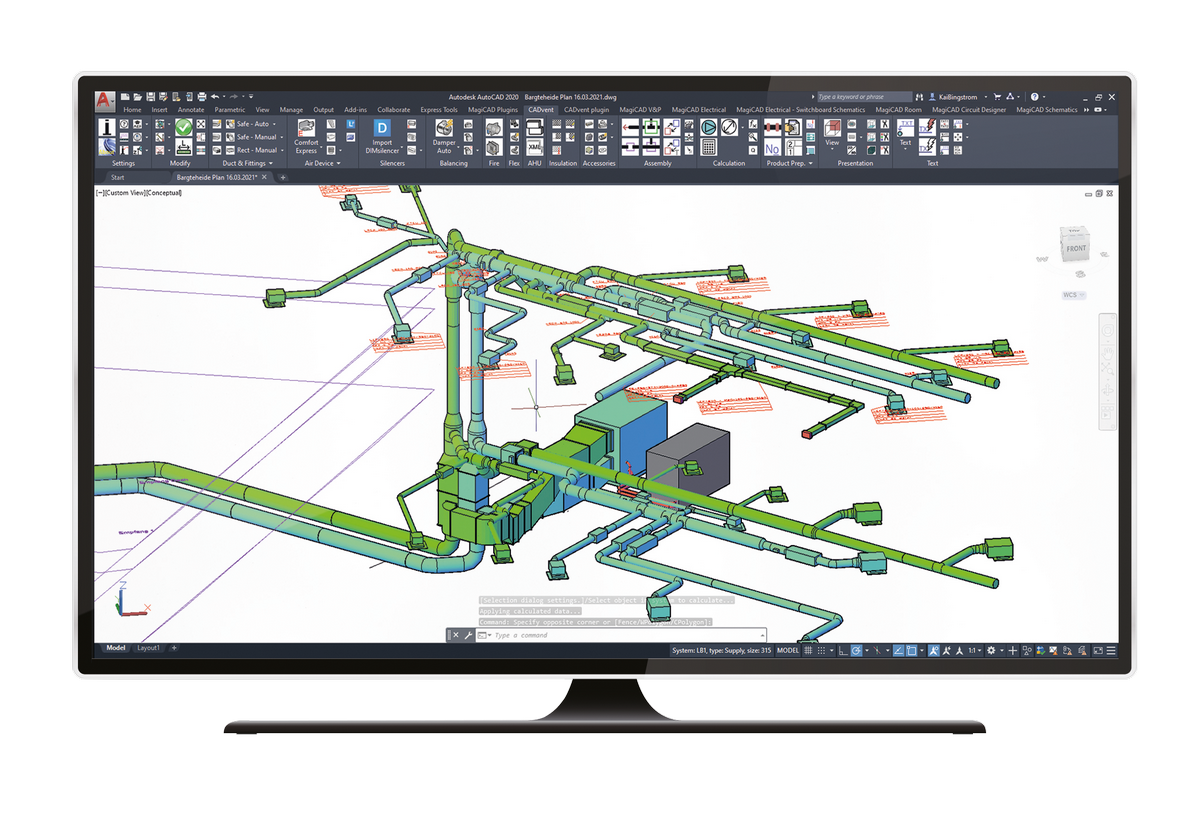Open the Annotate ribbon tab

pos(190,110)
